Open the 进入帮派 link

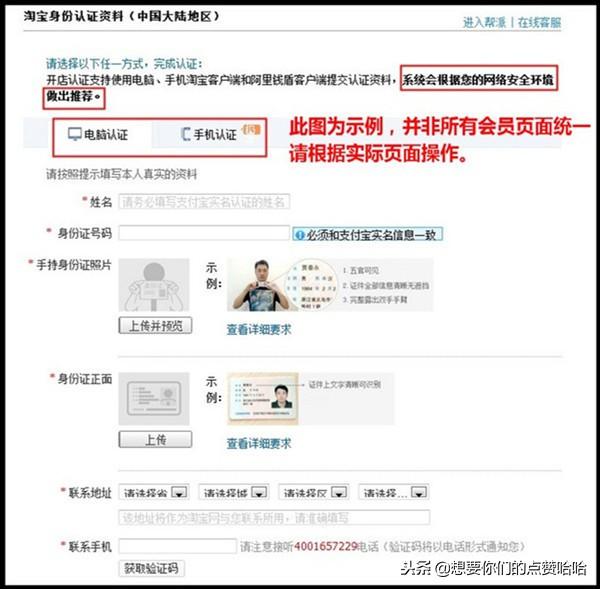tap(484, 22)
